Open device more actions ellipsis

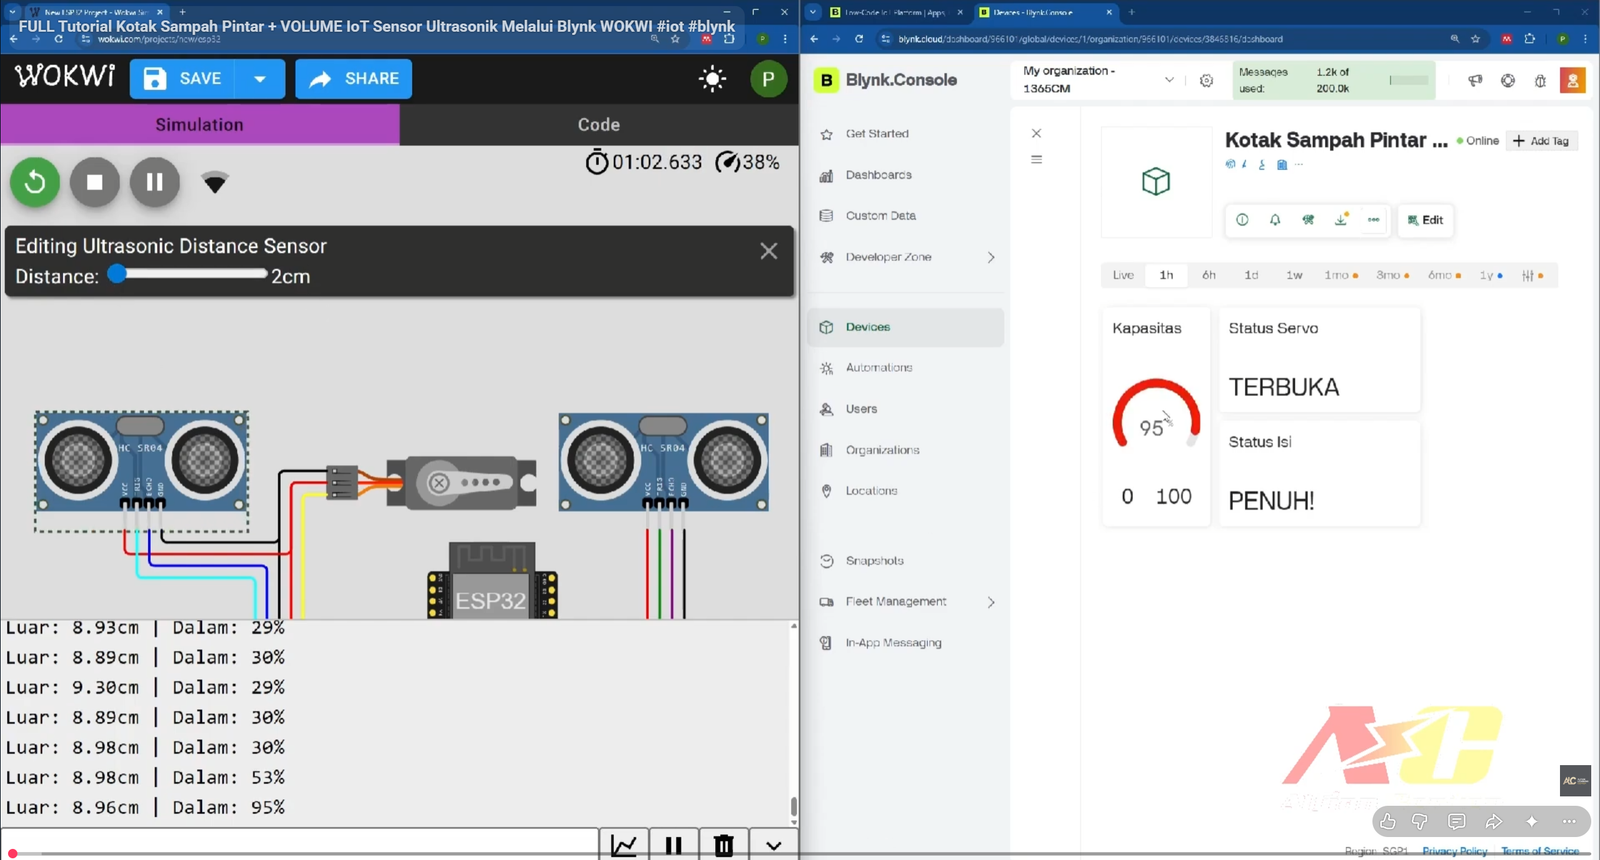[x=1374, y=220]
